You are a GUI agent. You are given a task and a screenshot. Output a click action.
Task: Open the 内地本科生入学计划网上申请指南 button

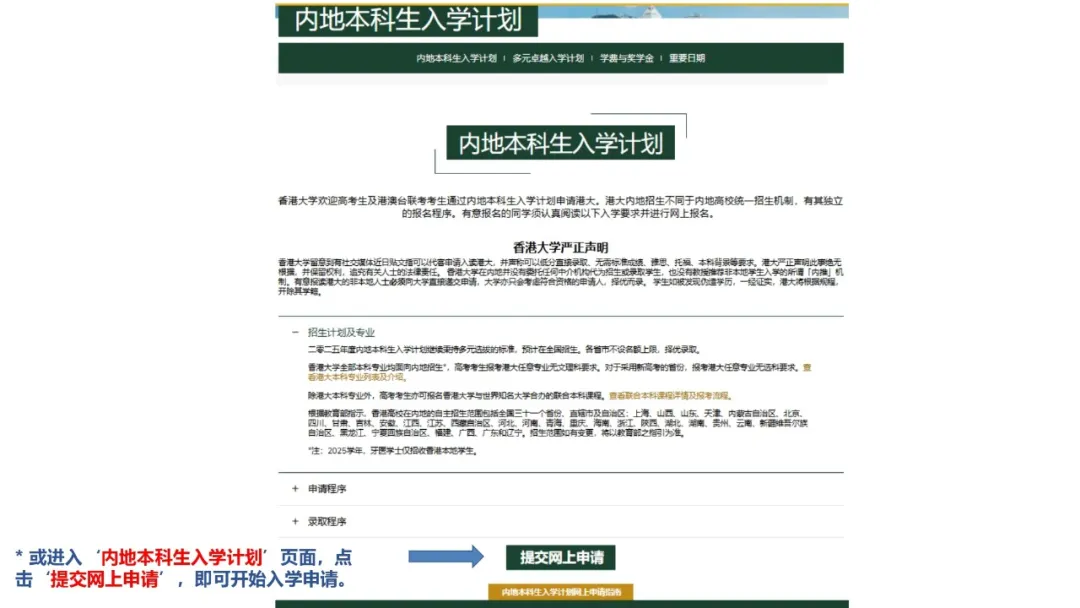561,592
